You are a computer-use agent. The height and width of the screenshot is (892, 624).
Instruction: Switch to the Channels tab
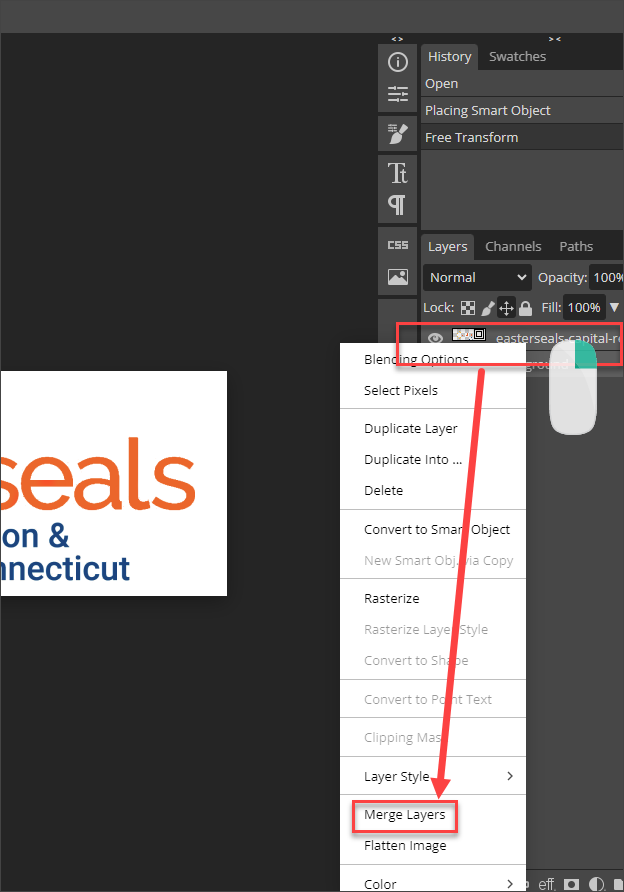tap(513, 246)
